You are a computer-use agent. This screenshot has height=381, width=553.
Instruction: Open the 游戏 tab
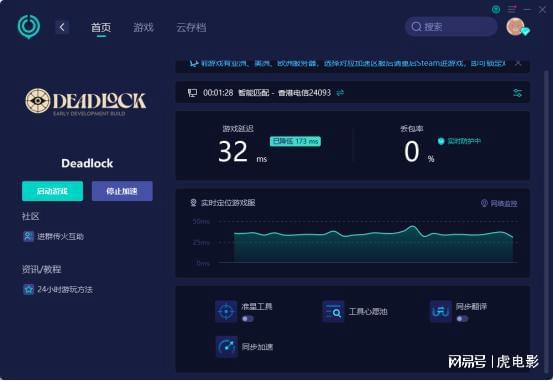[x=143, y=28]
